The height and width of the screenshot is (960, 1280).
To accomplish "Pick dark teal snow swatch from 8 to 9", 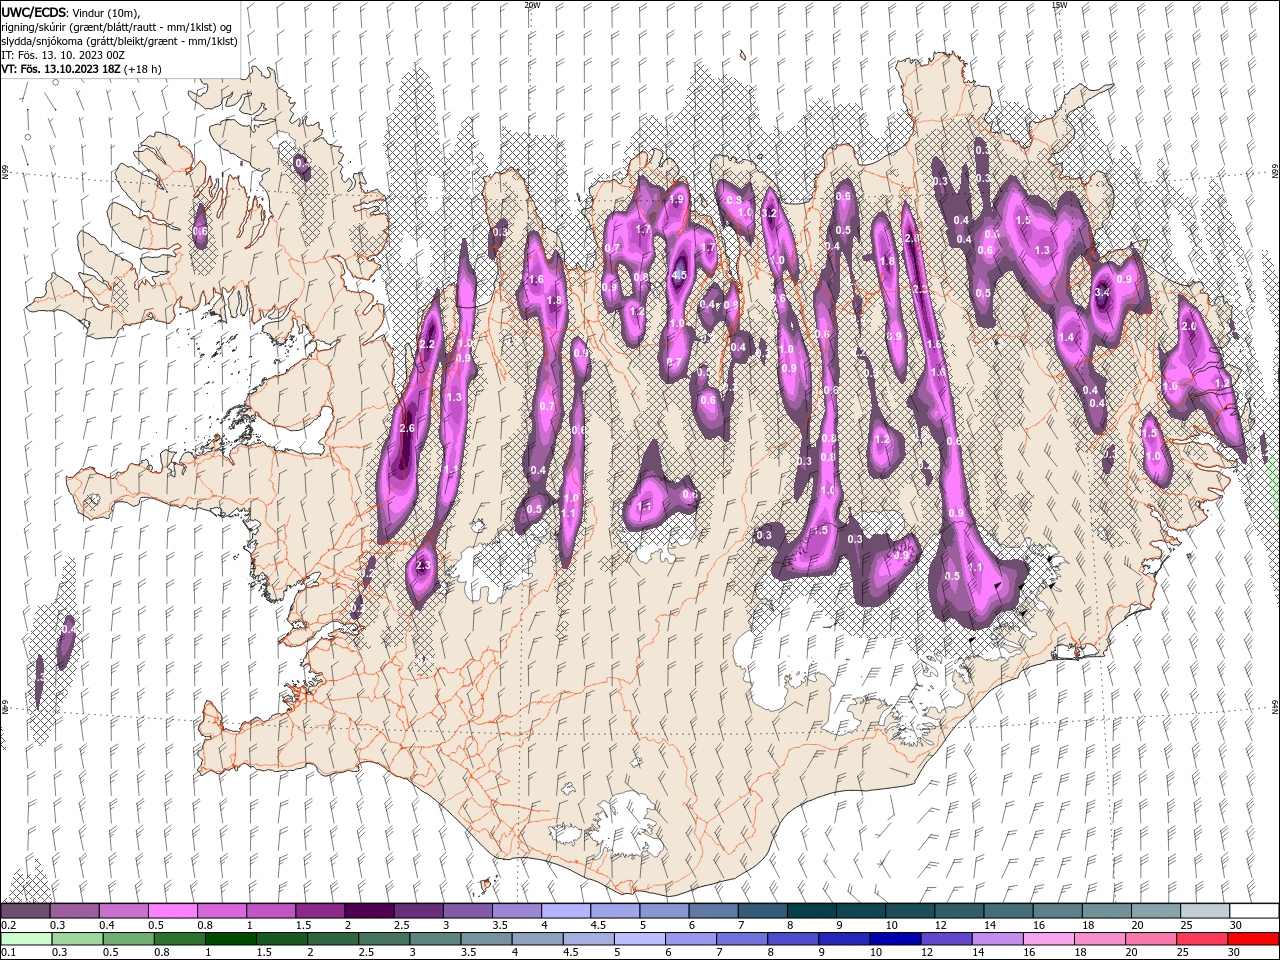I will [x=811, y=911].
